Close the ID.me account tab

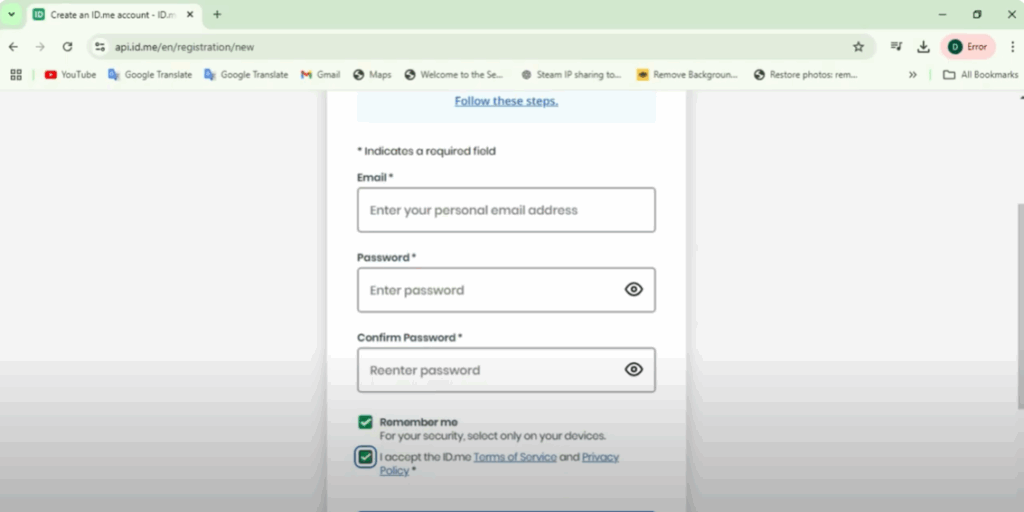point(190,14)
